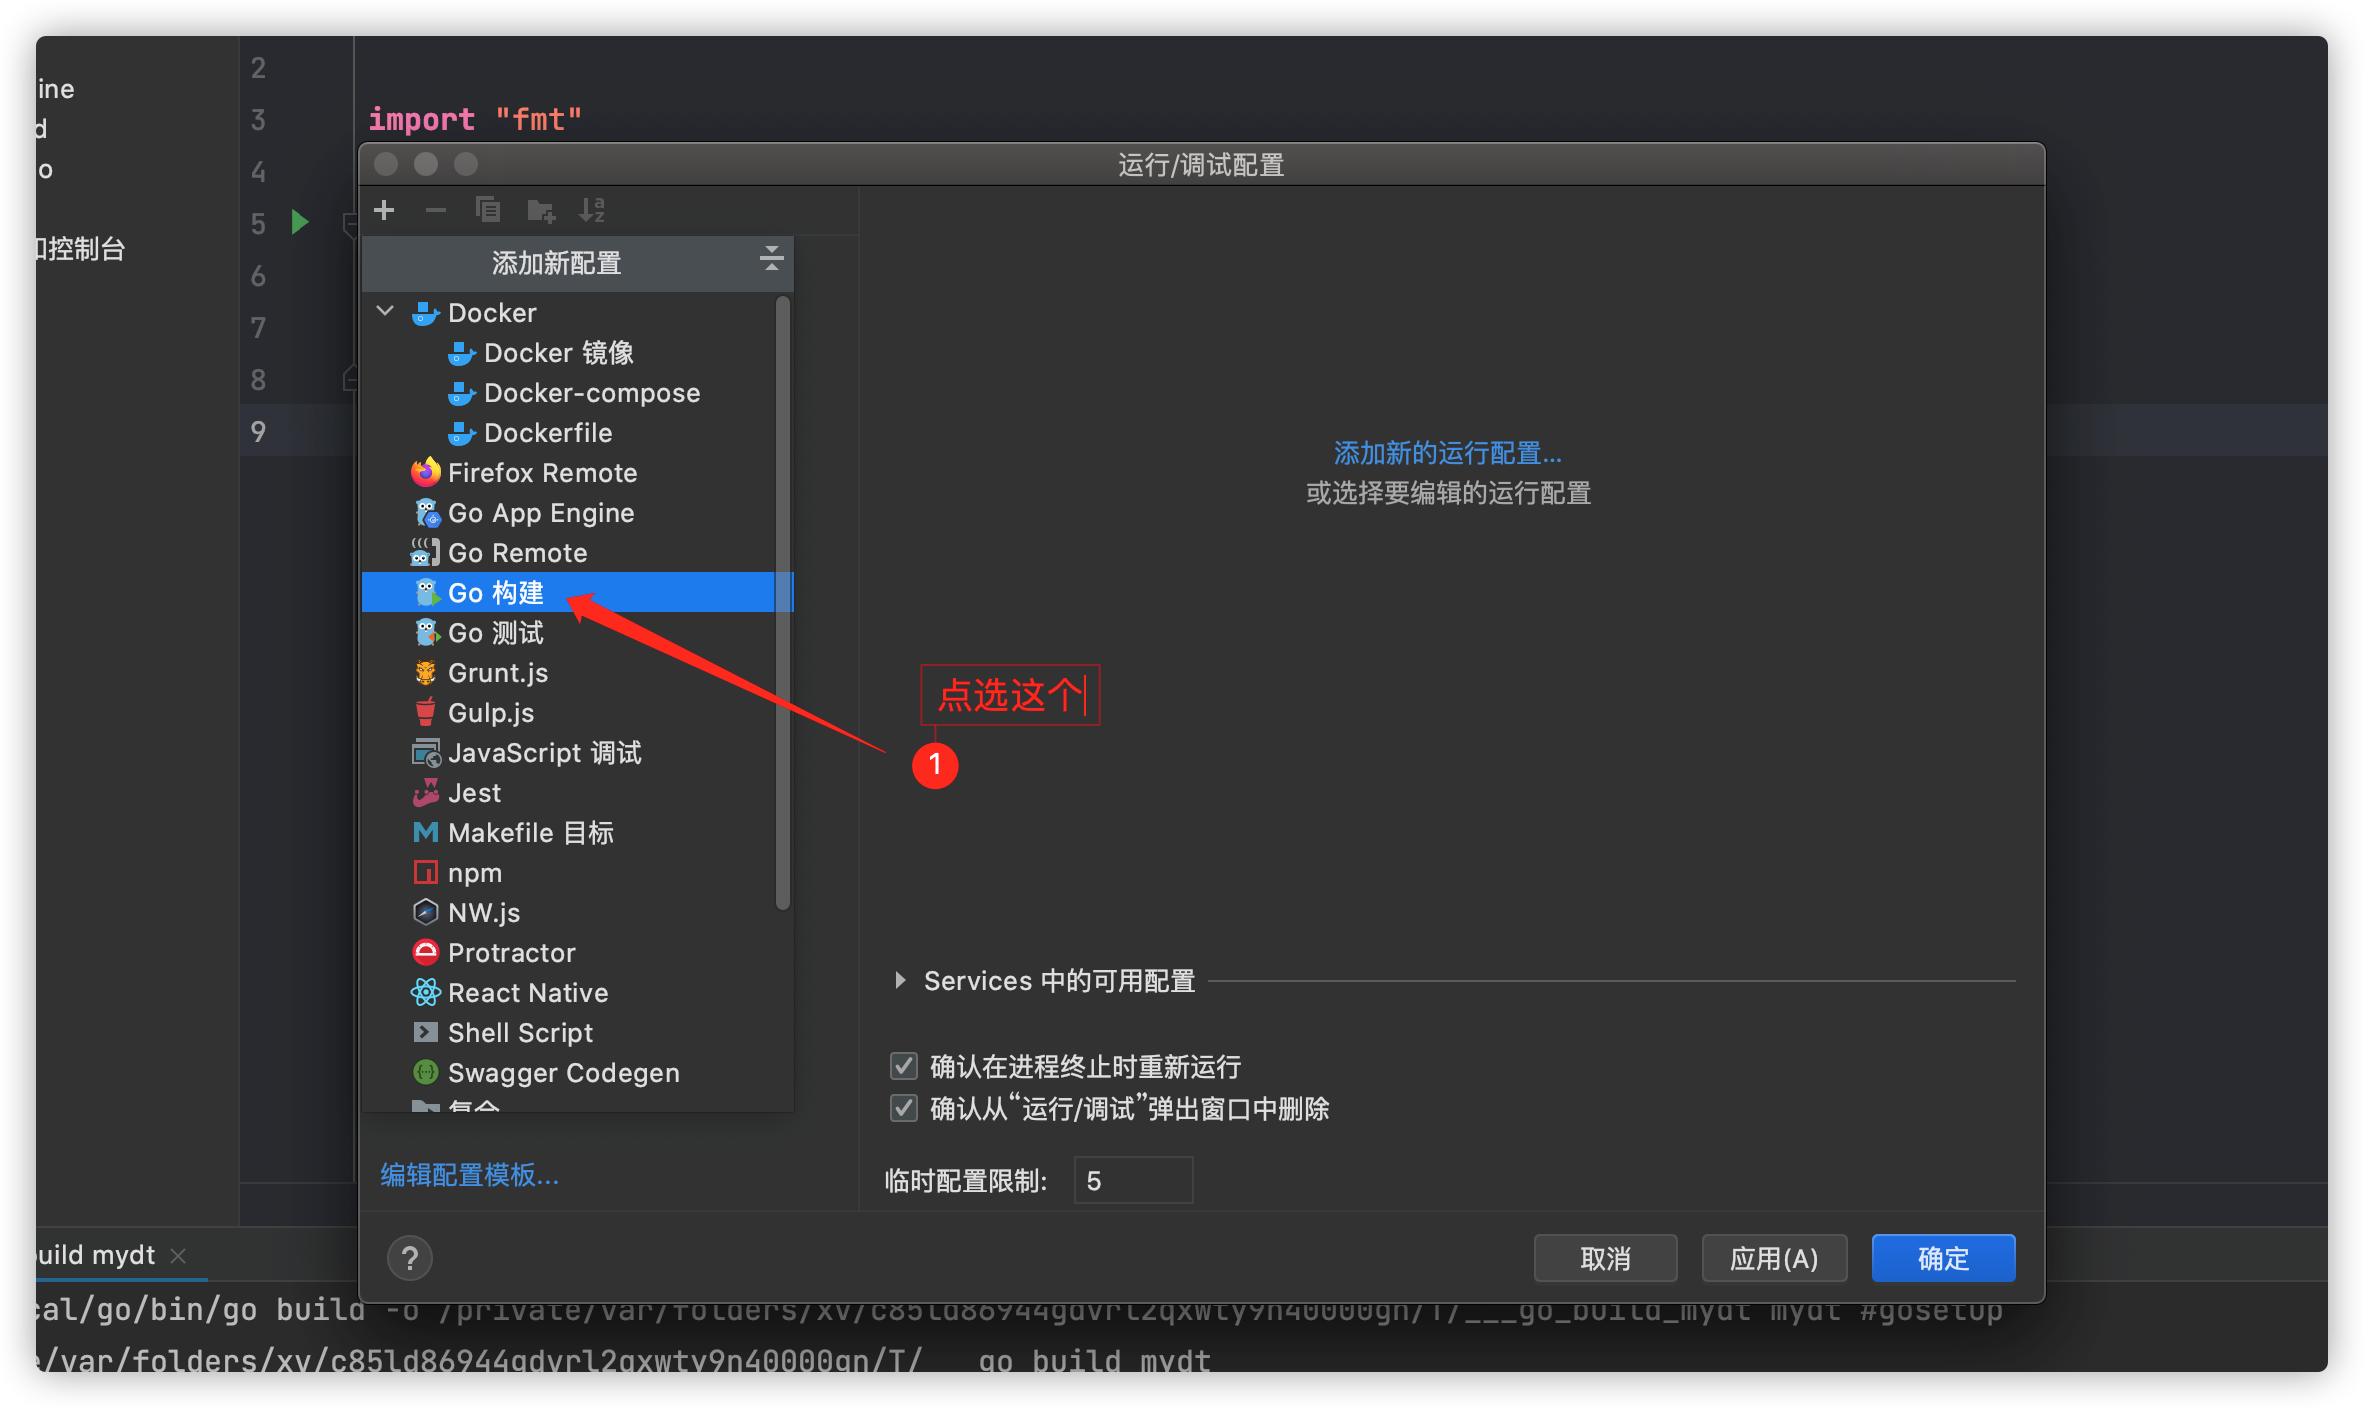The image size is (2364, 1408).
Task: Collapse the Docker tree node
Action: 385,311
